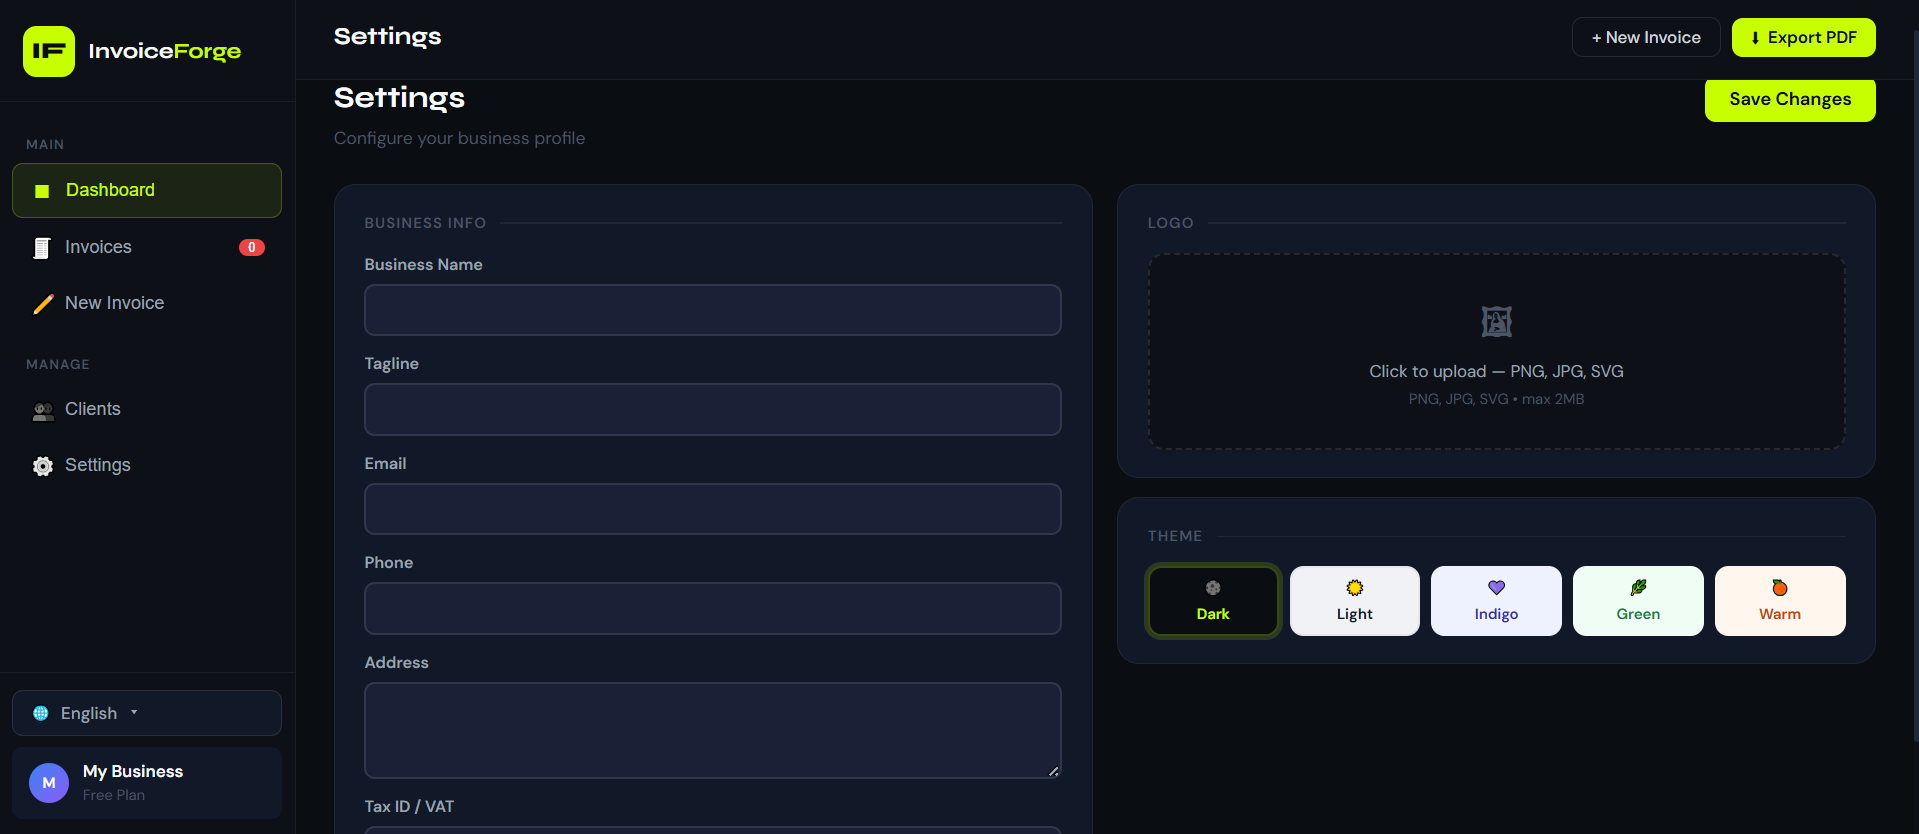Navigate to Clients page
This screenshot has width=1919, height=834.
coord(147,409)
